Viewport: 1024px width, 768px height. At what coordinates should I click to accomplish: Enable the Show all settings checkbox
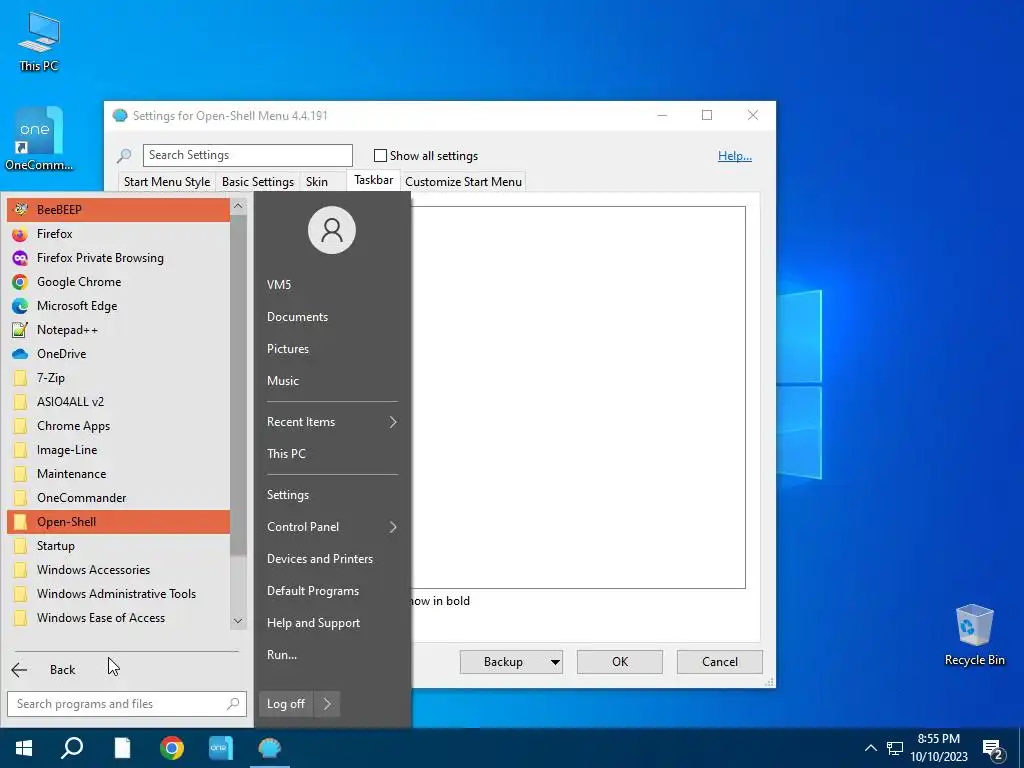click(380, 155)
